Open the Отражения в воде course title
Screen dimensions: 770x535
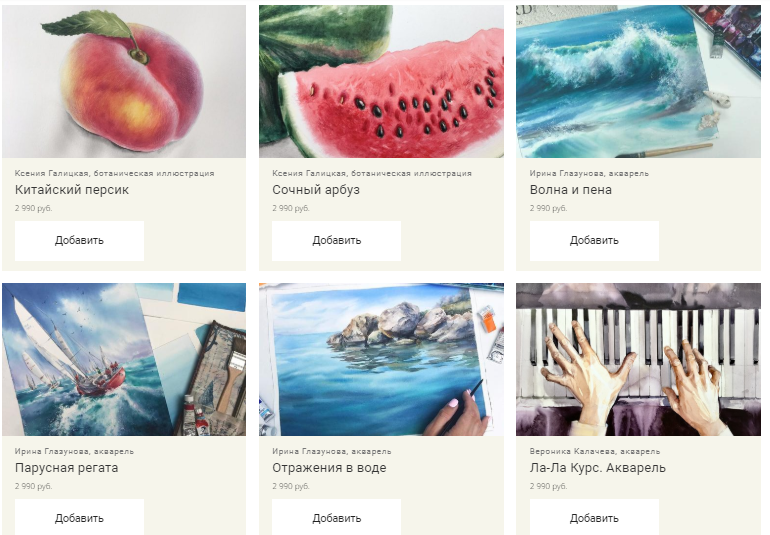click(x=329, y=468)
